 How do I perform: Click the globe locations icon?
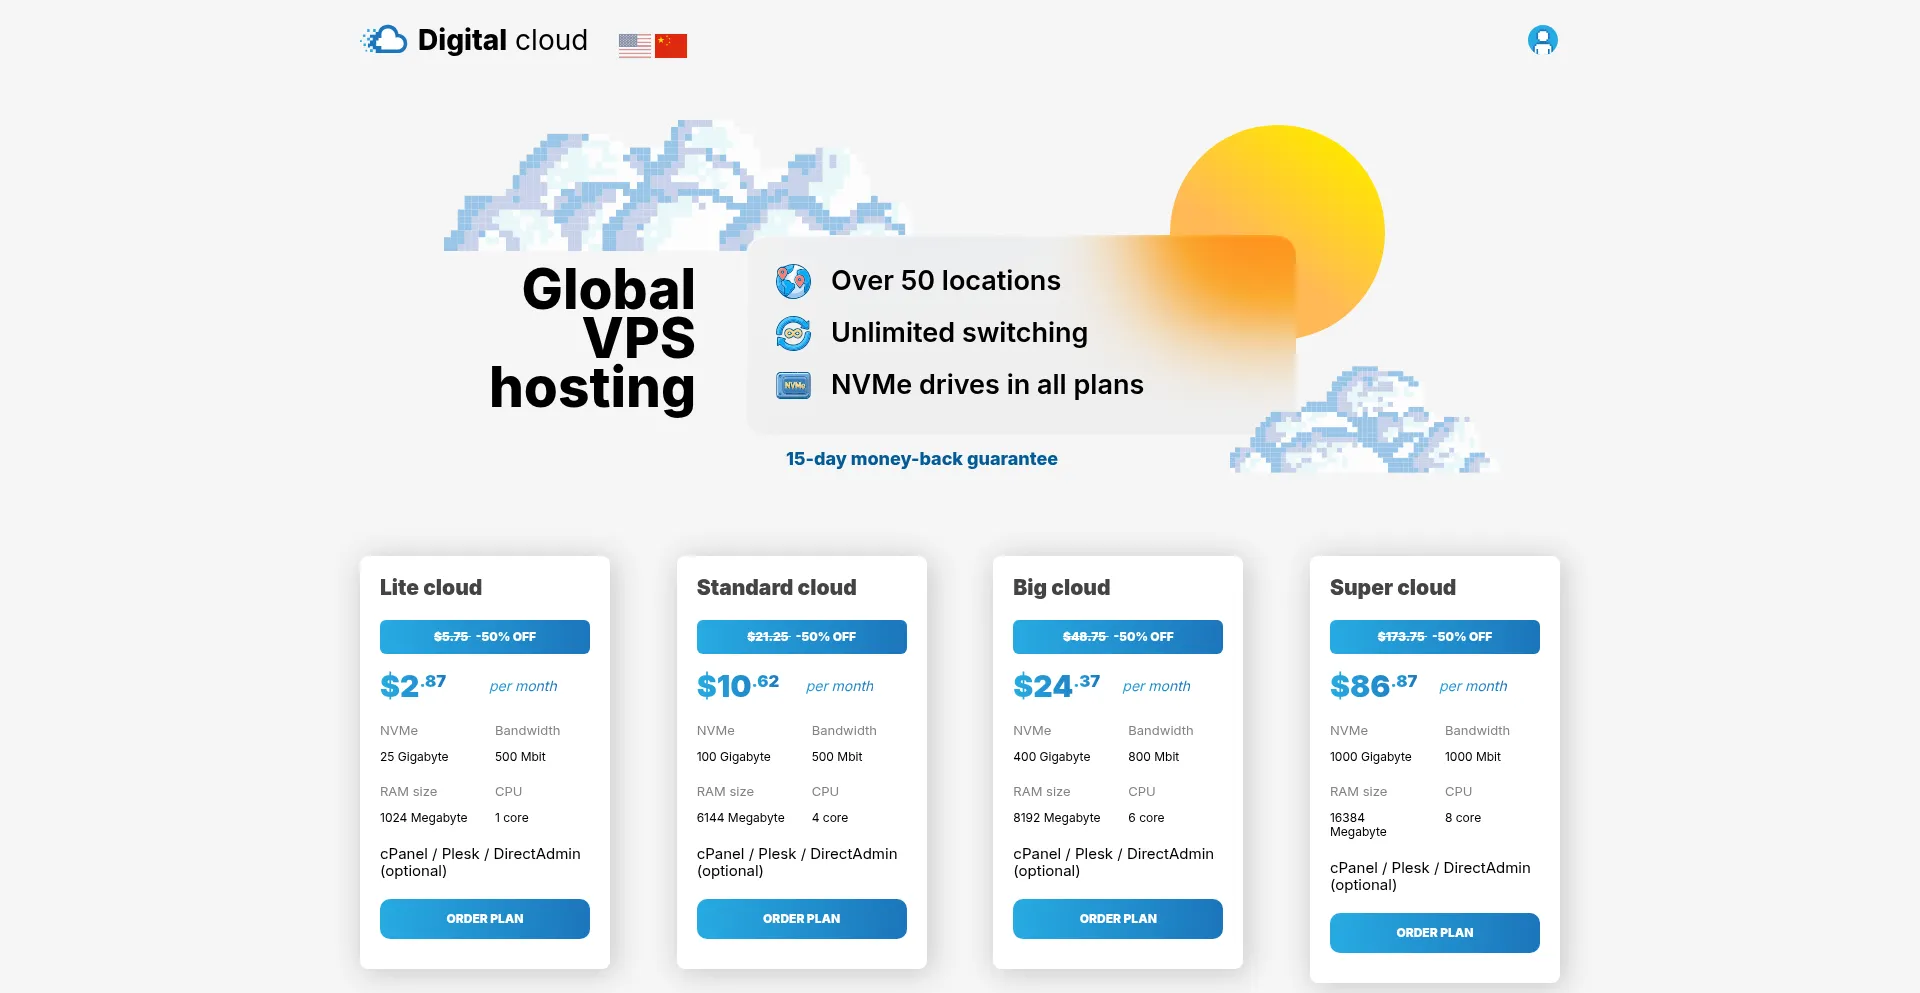click(x=793, y=281)
